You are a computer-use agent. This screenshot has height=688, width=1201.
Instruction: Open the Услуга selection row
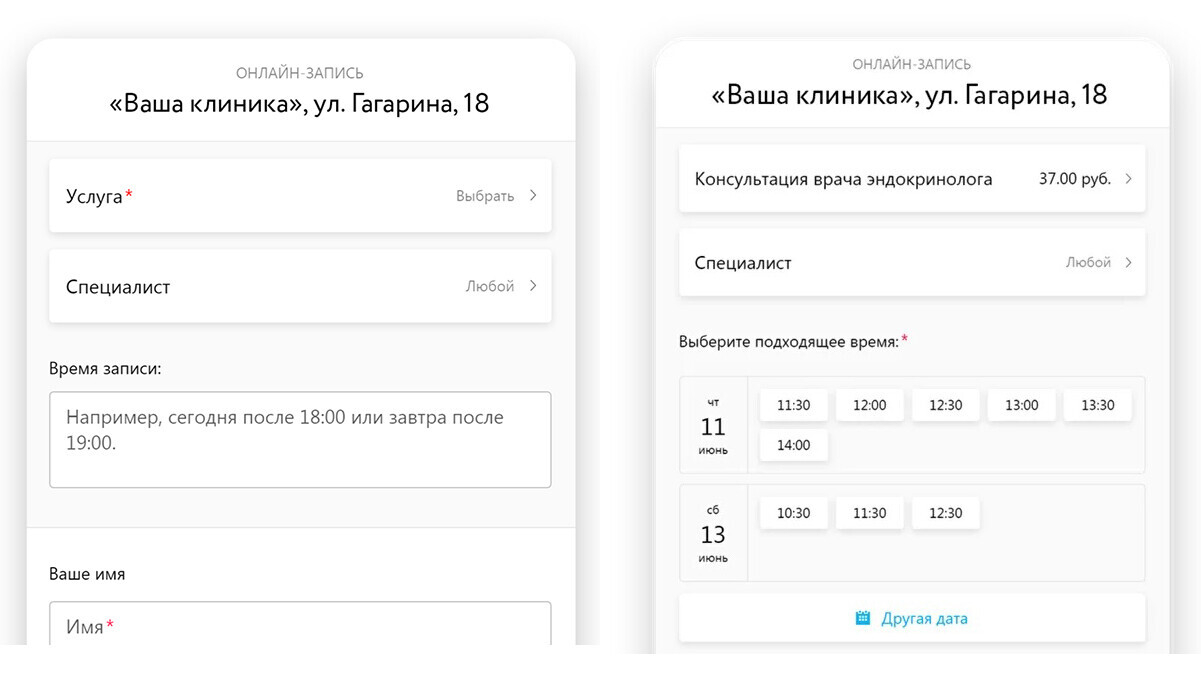300,196
